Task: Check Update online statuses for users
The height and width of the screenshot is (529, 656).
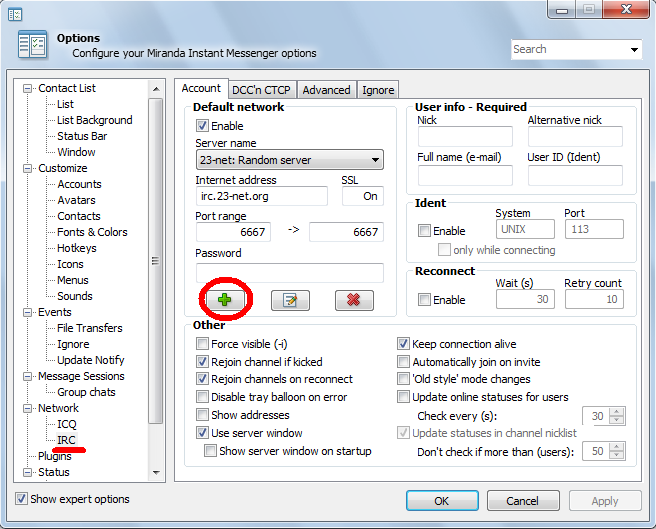Action: [x=403, y=397]
